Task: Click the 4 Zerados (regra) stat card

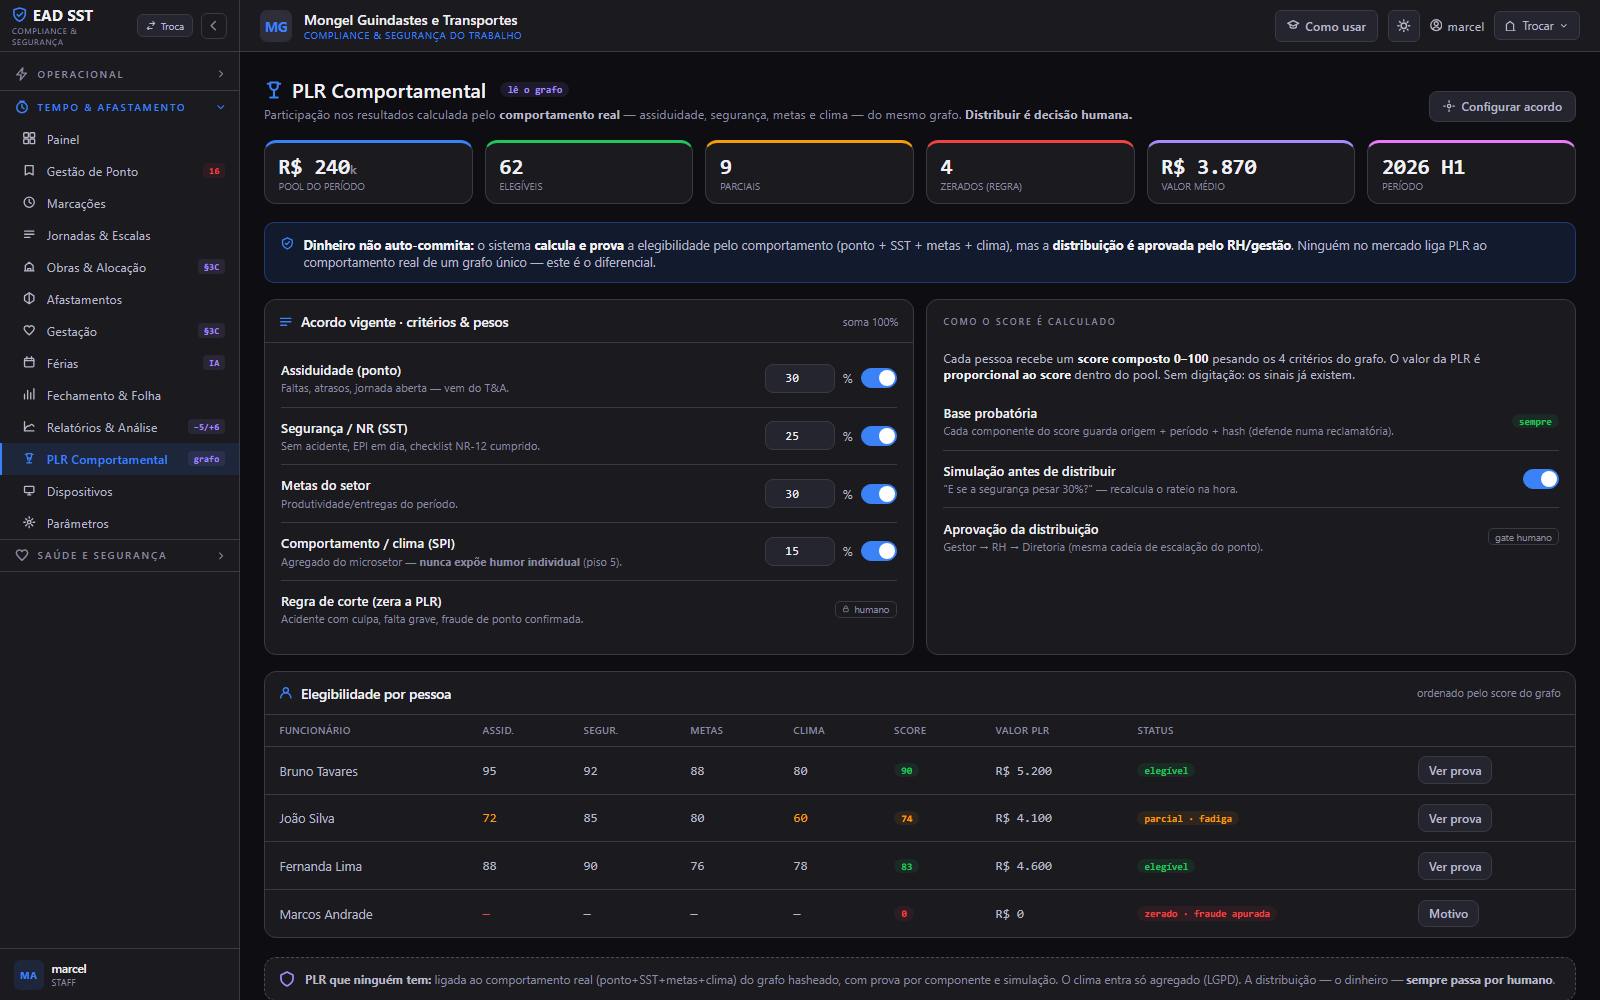Action: coord(1030,172)
